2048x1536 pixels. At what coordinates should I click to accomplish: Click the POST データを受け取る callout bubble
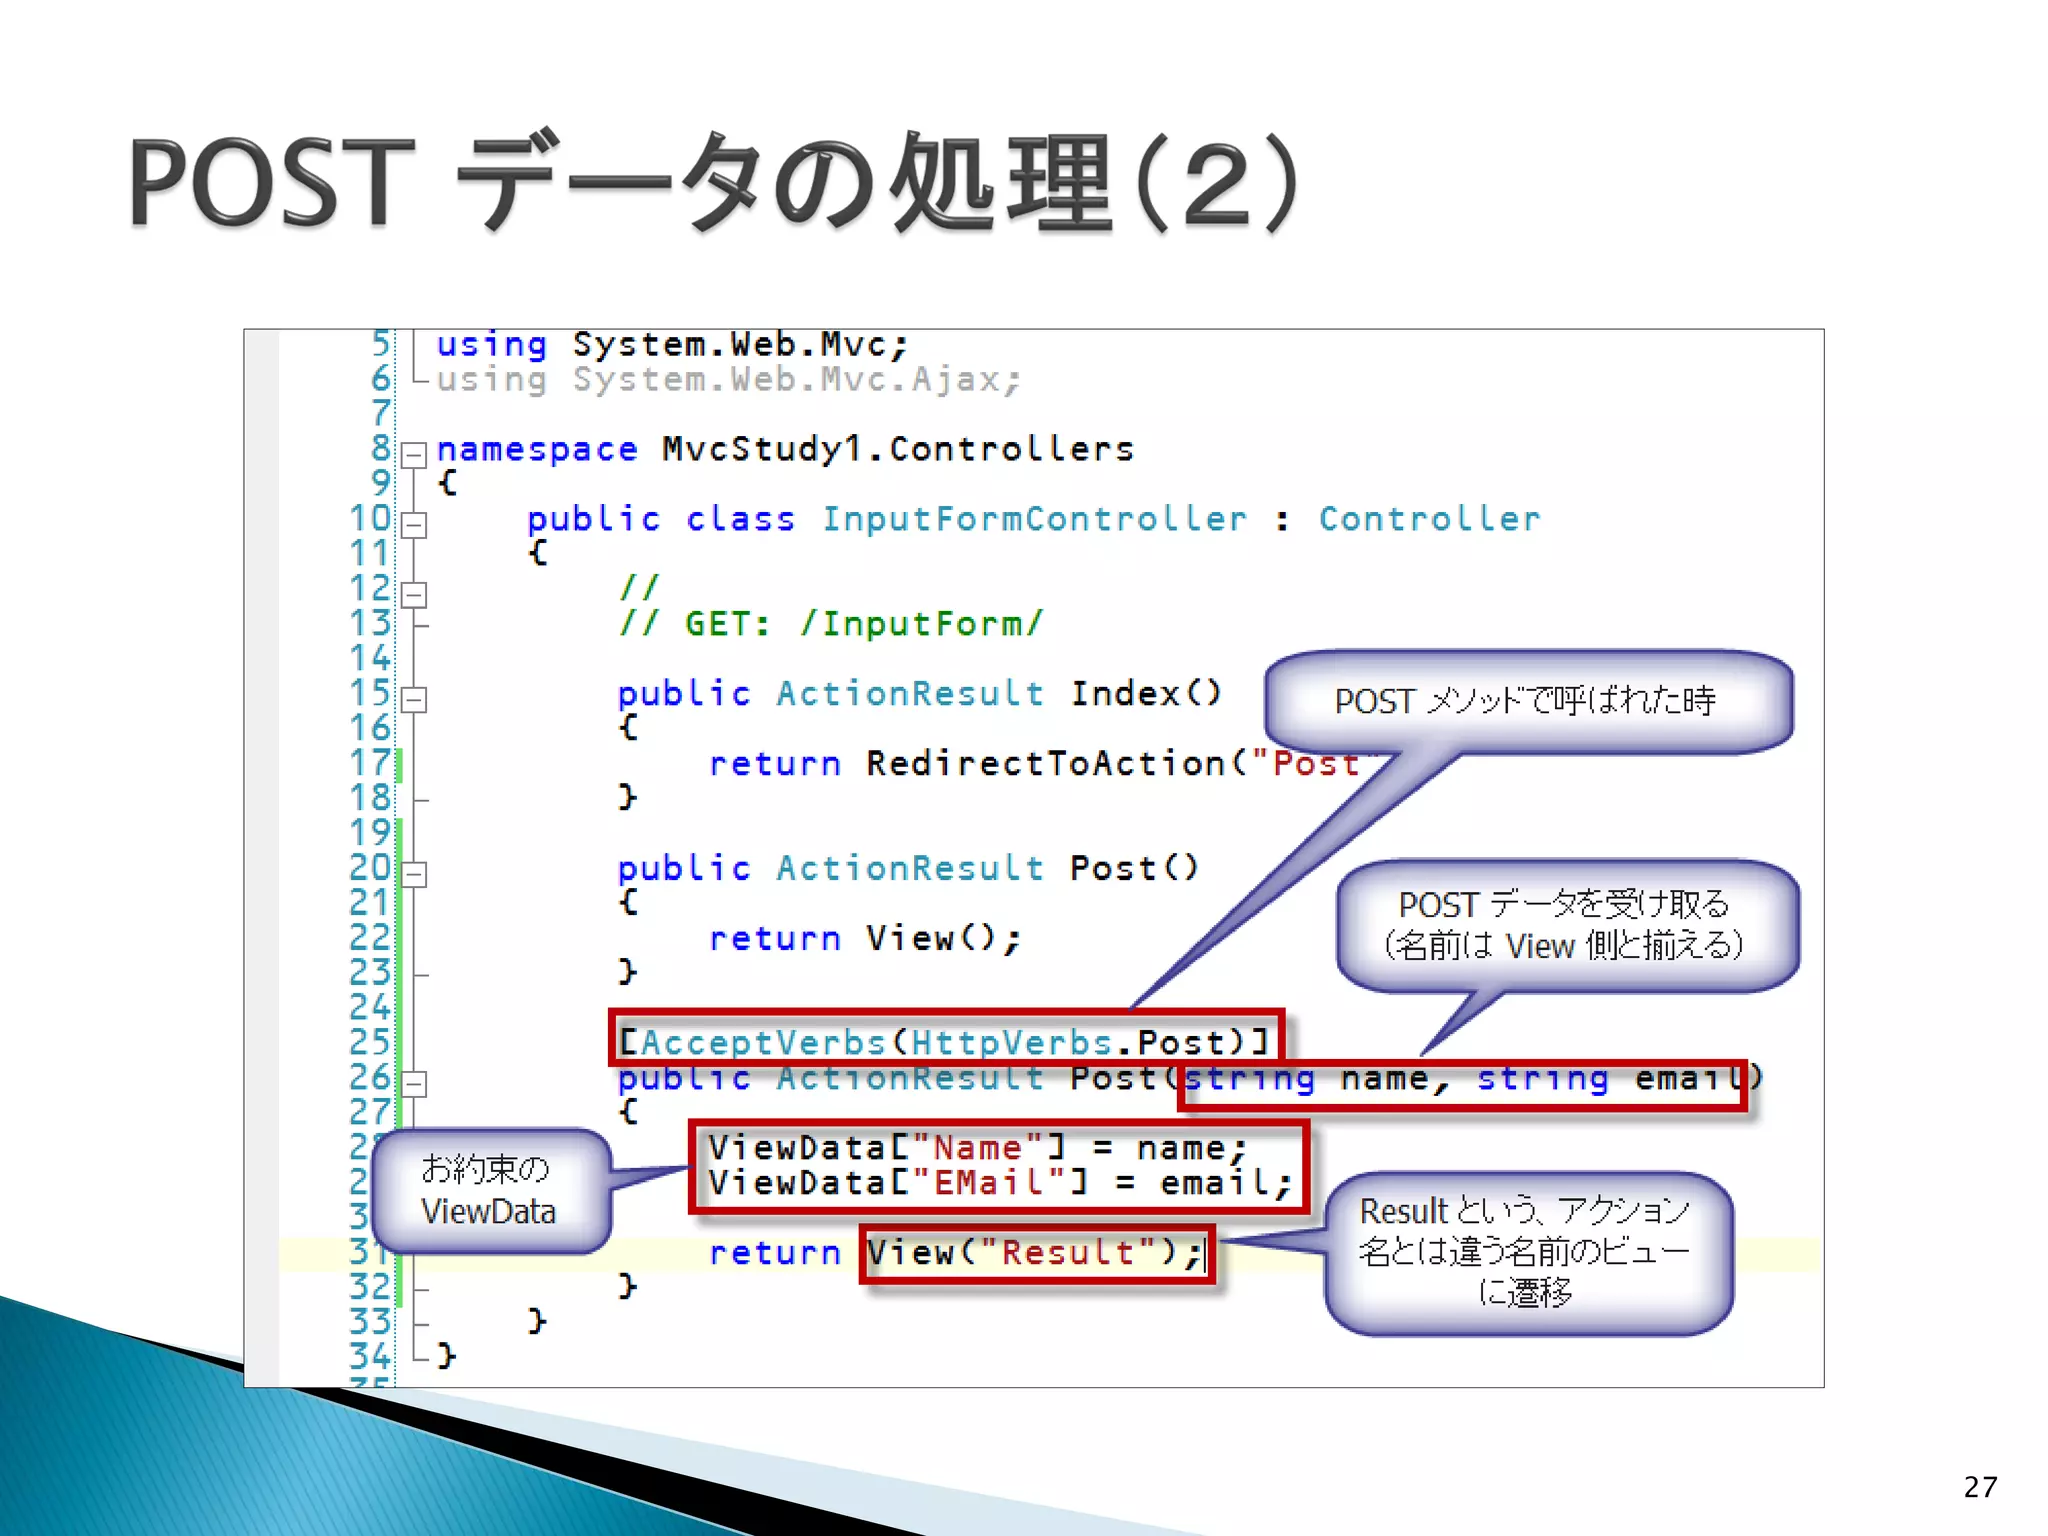[1565, 925]
